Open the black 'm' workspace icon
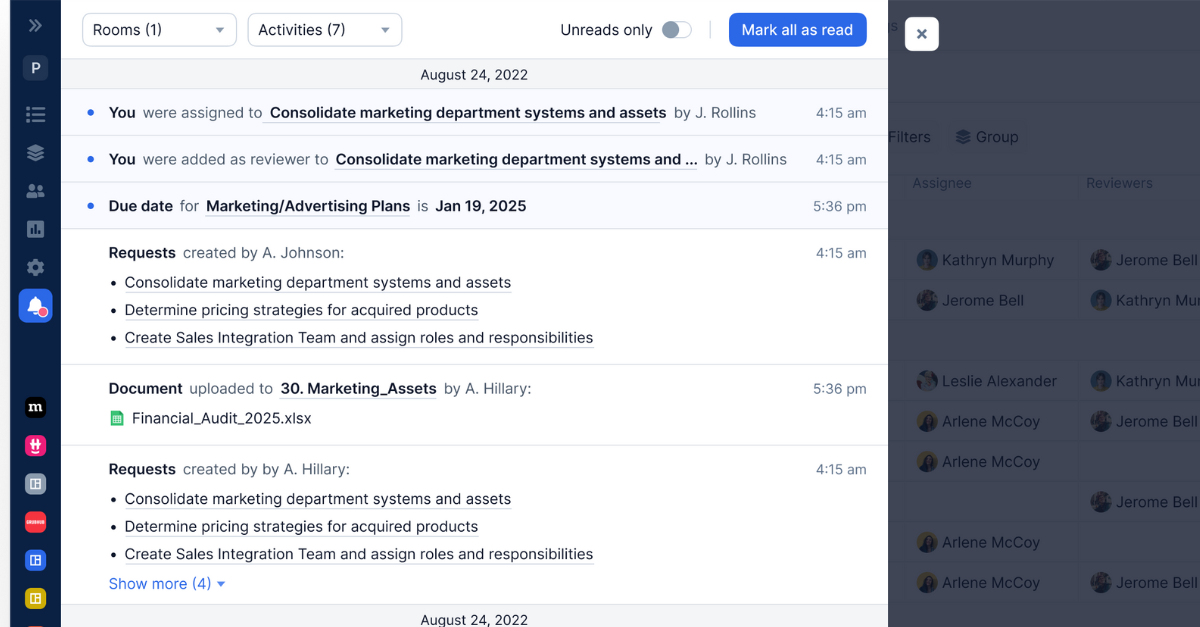Screen dimensions: 1200x627 (35, 407)
